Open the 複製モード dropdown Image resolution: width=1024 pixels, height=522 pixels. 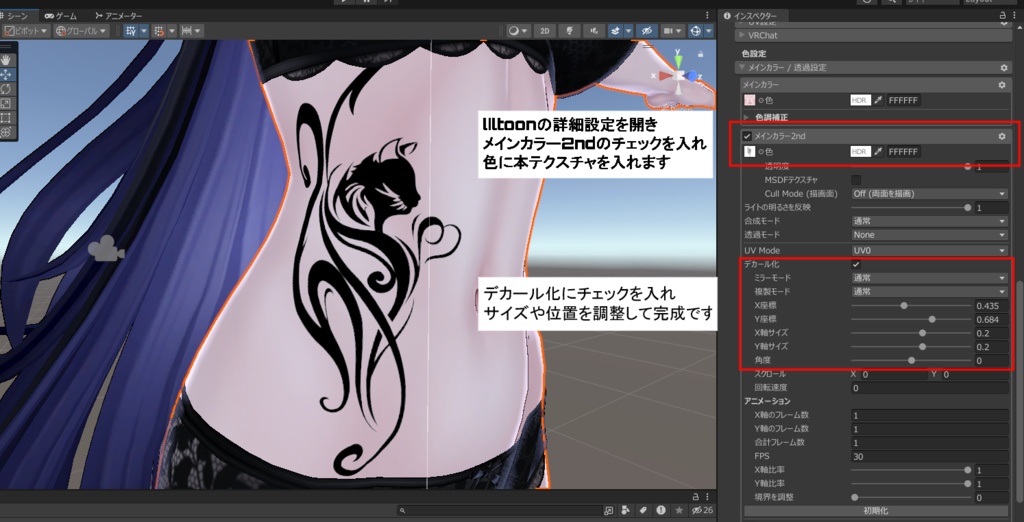tap(929, 291)
